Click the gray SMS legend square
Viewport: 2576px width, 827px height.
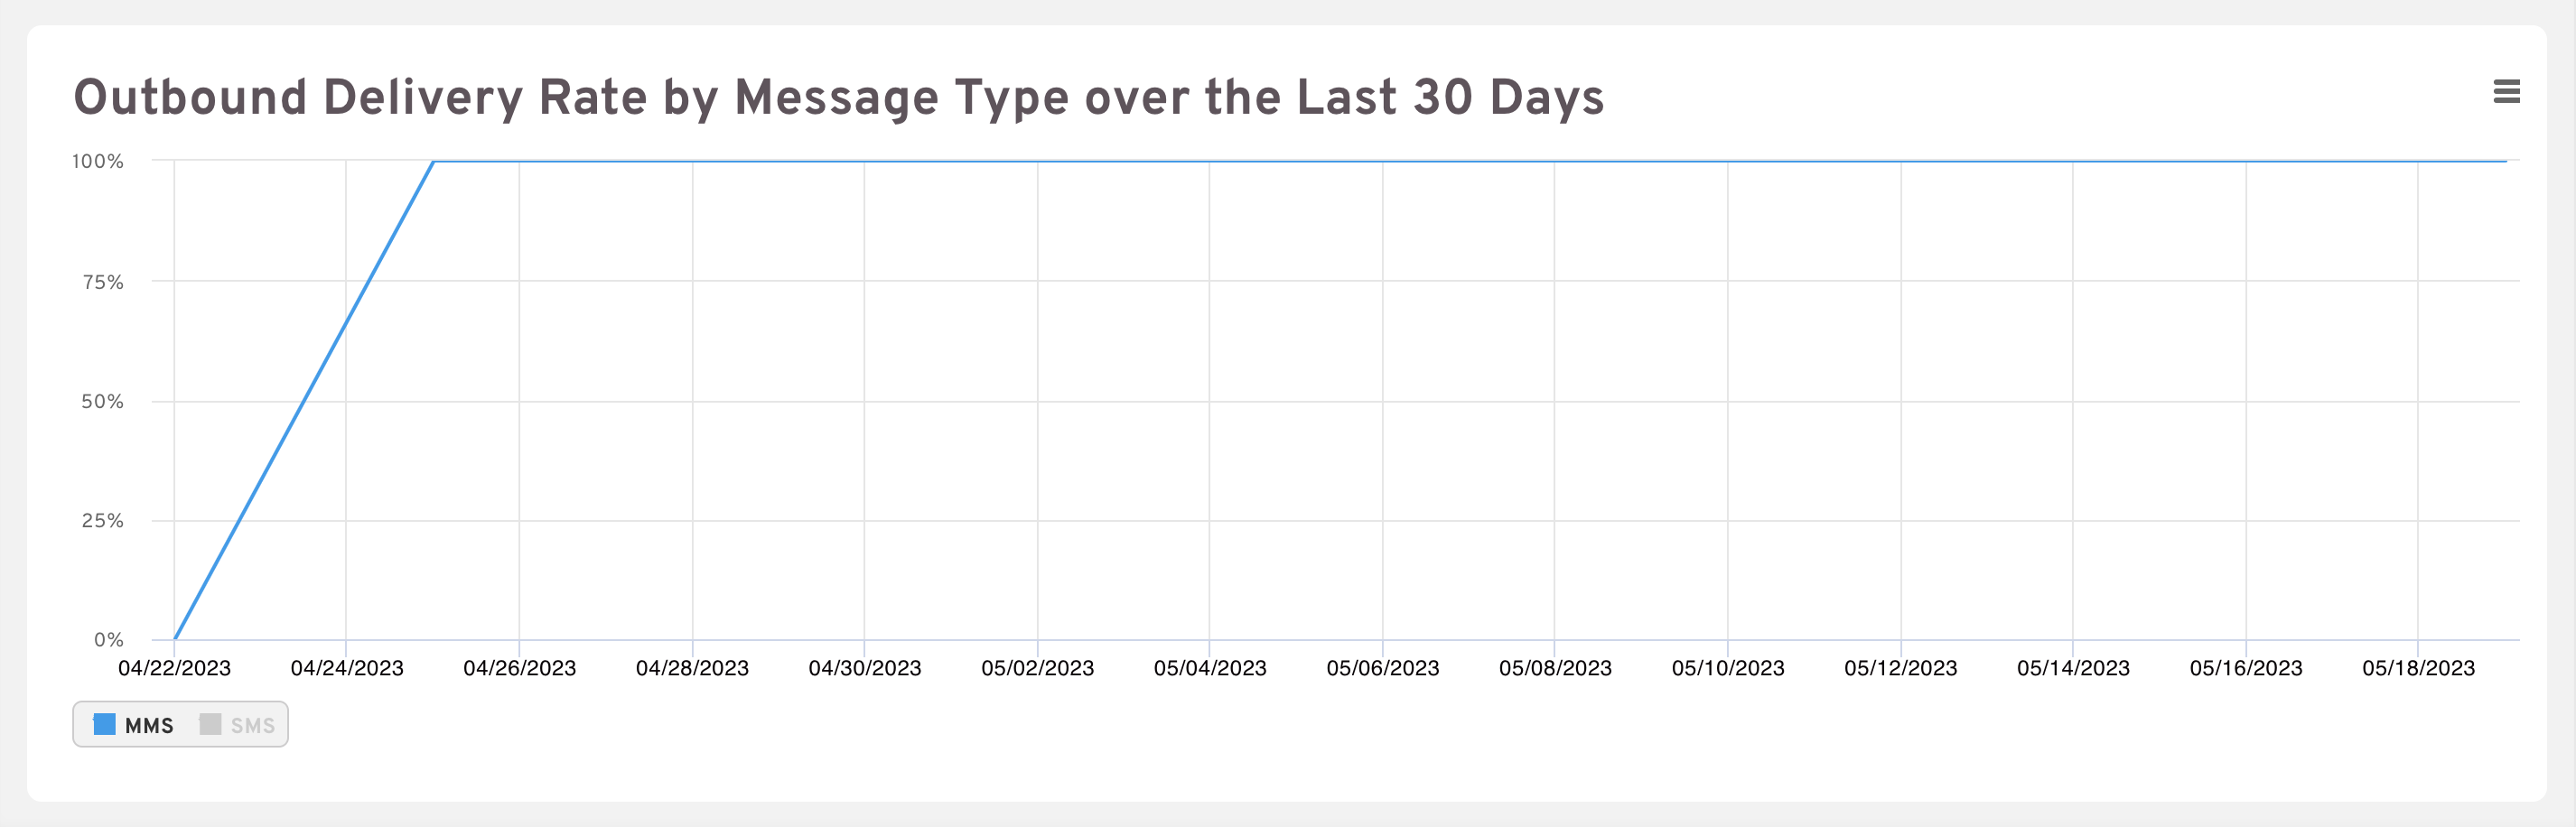coord(210,724)
